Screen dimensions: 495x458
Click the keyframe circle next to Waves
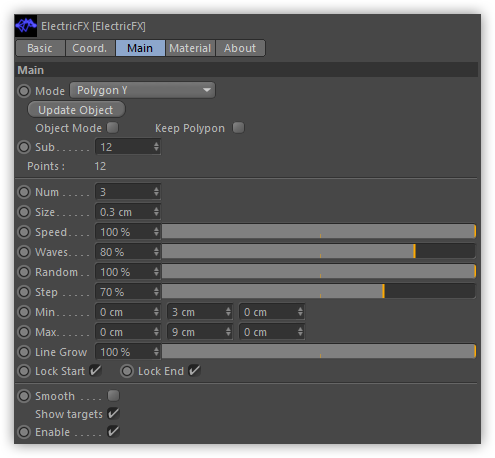pyautogui.click(x=24, y=252)
